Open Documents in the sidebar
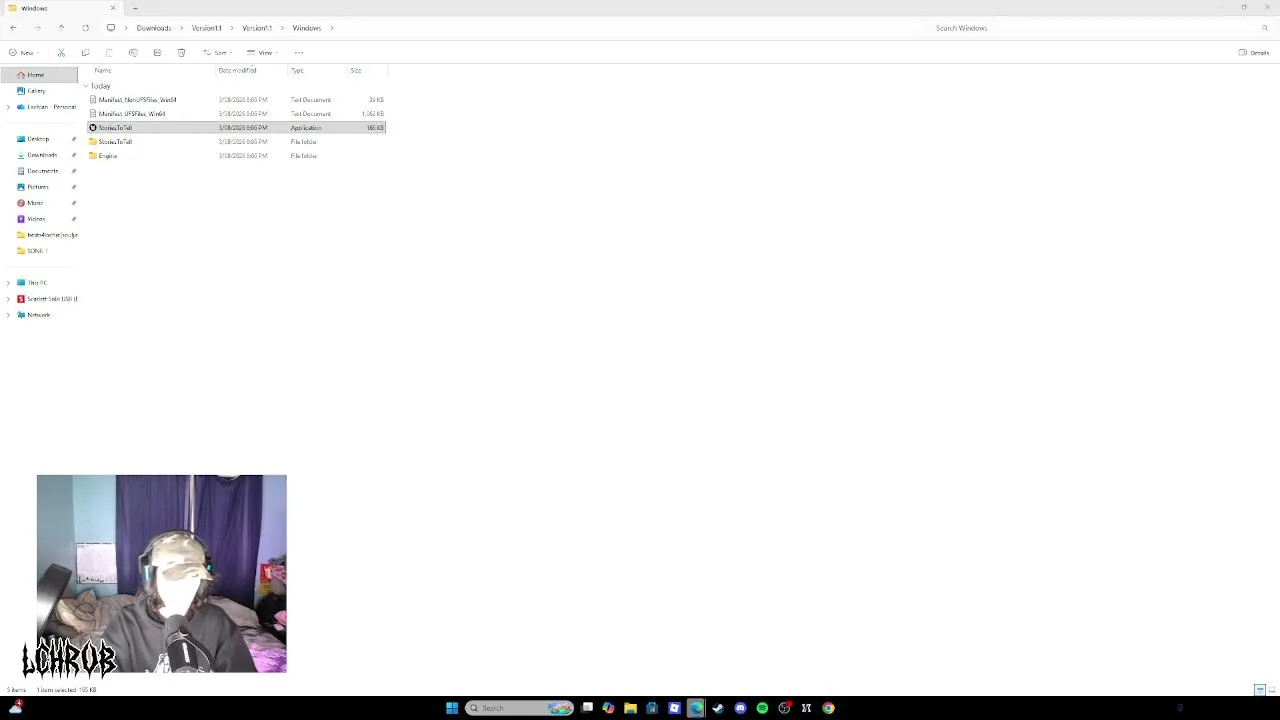The image size is (1280, 720). point(41,171)
